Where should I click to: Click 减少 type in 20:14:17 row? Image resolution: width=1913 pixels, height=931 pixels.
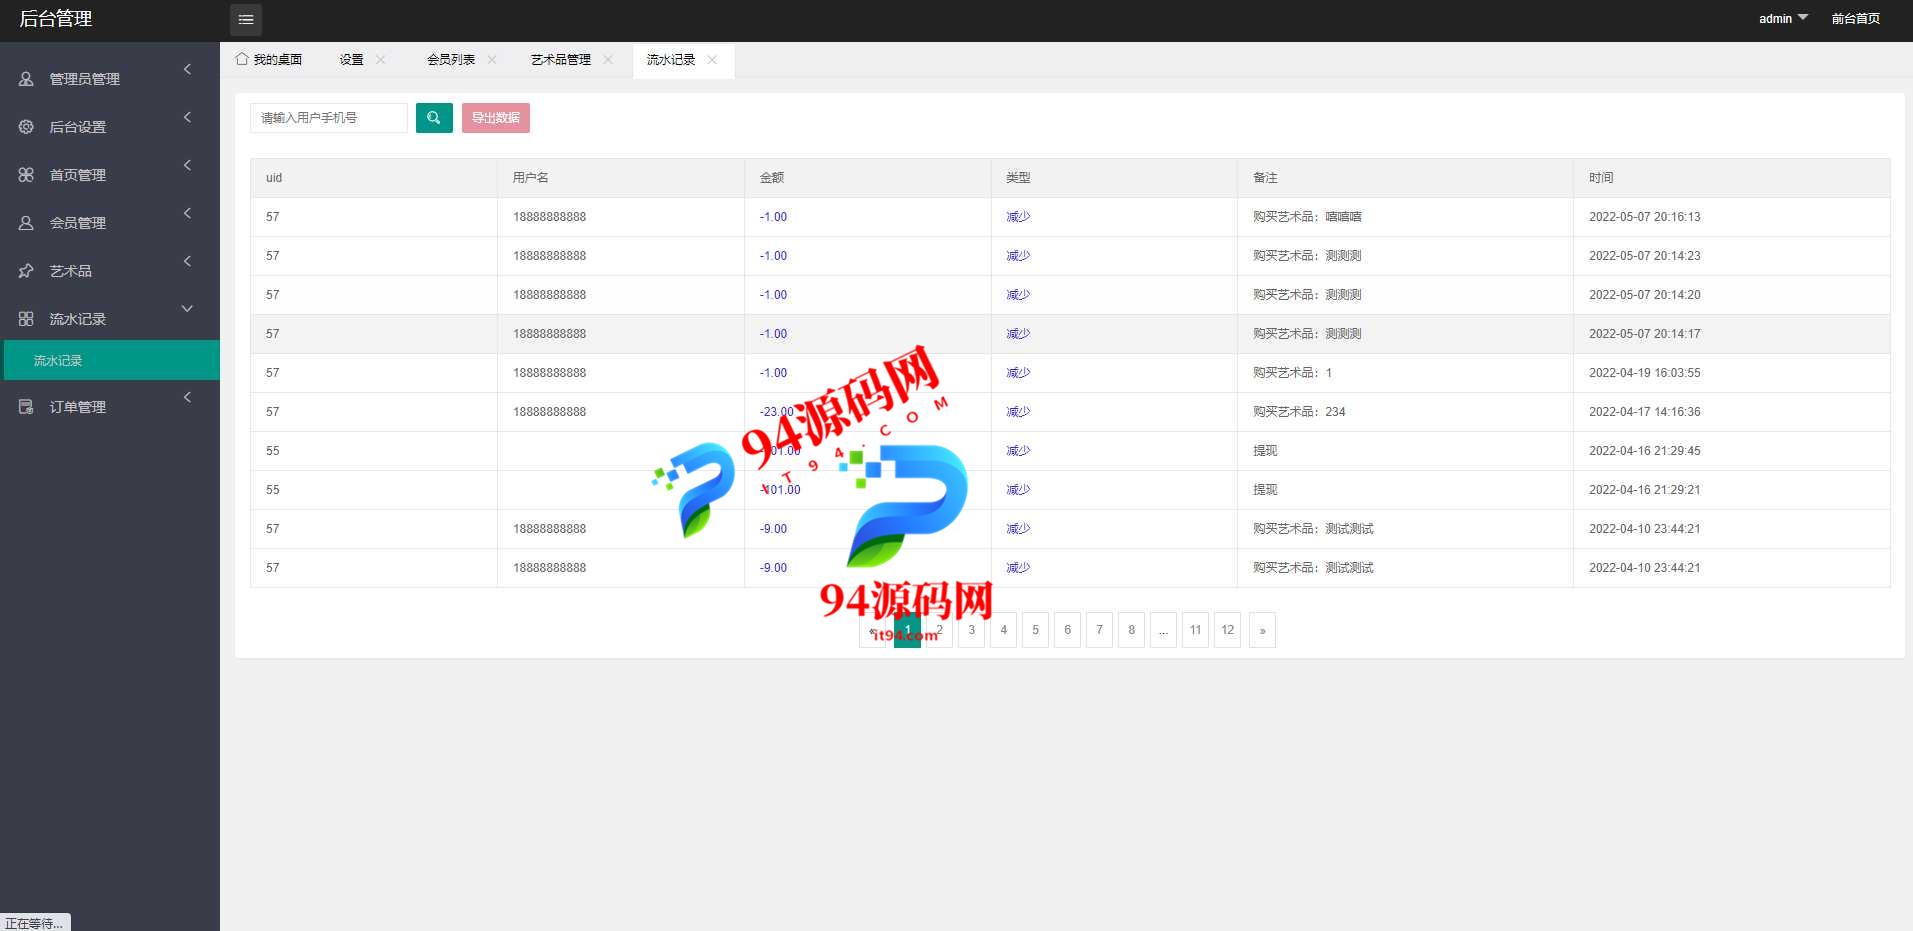1018,334
